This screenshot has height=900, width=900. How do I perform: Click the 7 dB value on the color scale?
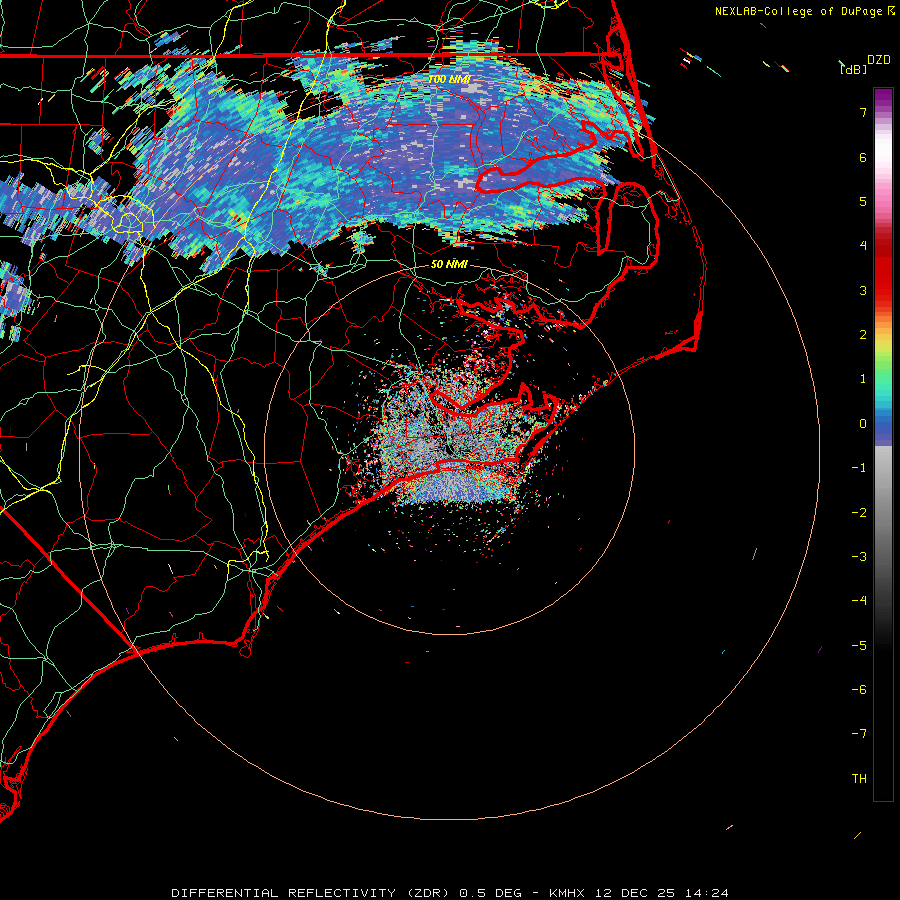[863, 112]
